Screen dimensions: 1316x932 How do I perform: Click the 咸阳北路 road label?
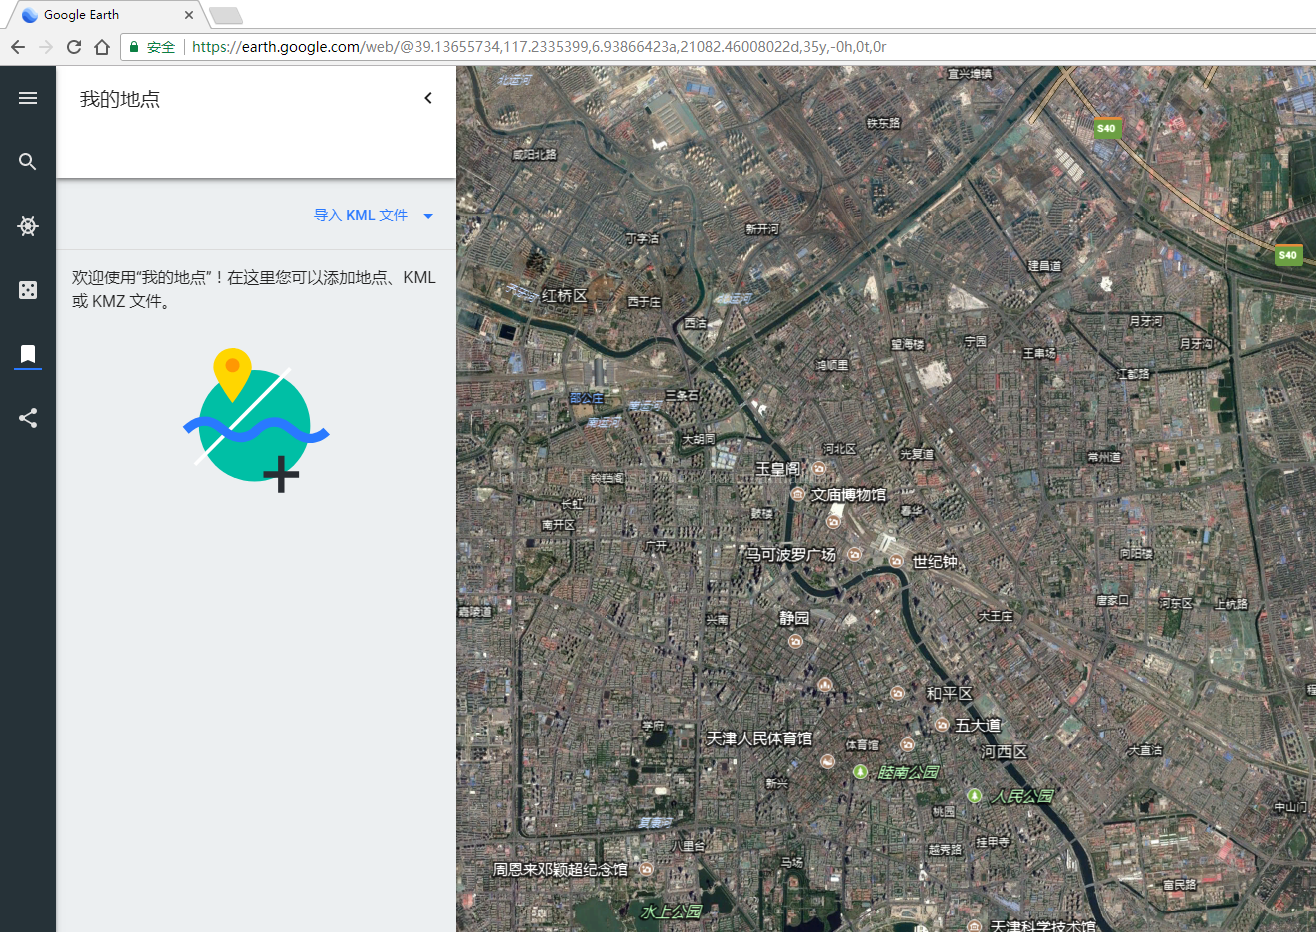(x=535, y=155)
